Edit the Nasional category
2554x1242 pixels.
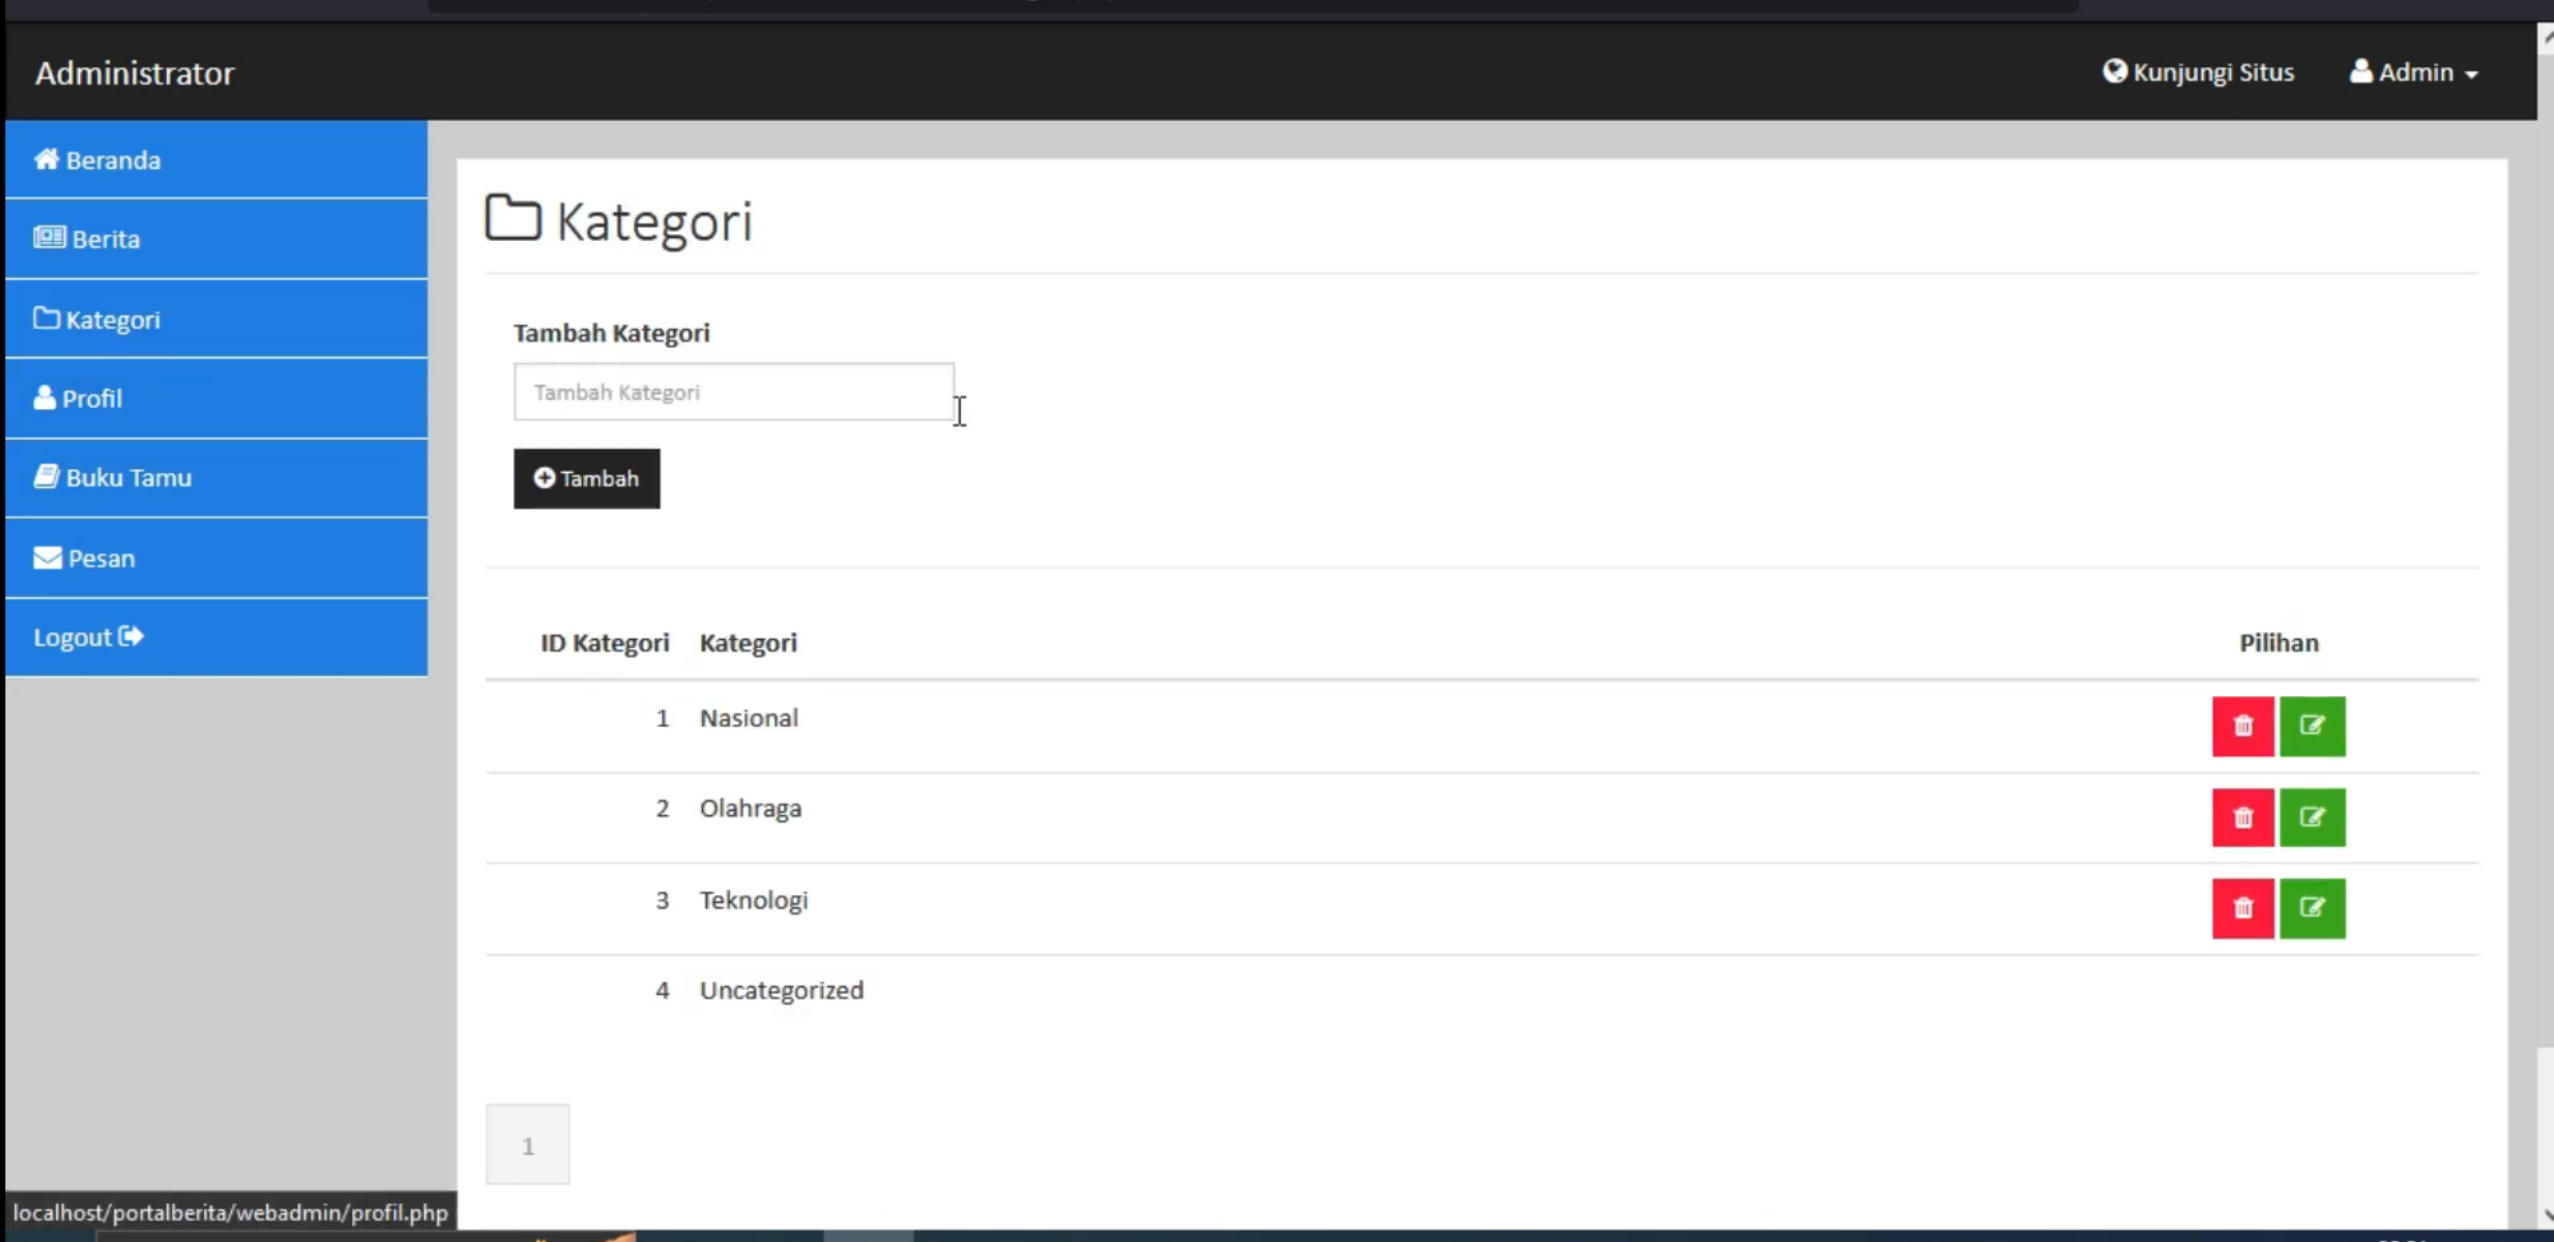pyautogui.click(x=2311, y=726)
